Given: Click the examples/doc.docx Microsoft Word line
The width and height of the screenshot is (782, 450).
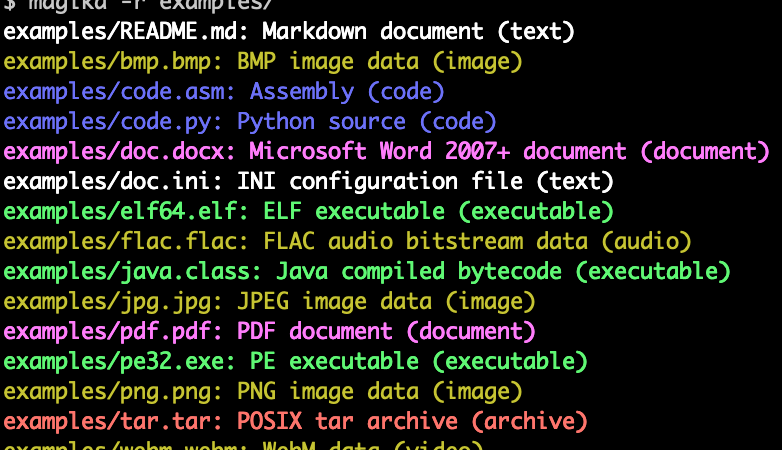Looking at the screenshot, I should point(387,152).
